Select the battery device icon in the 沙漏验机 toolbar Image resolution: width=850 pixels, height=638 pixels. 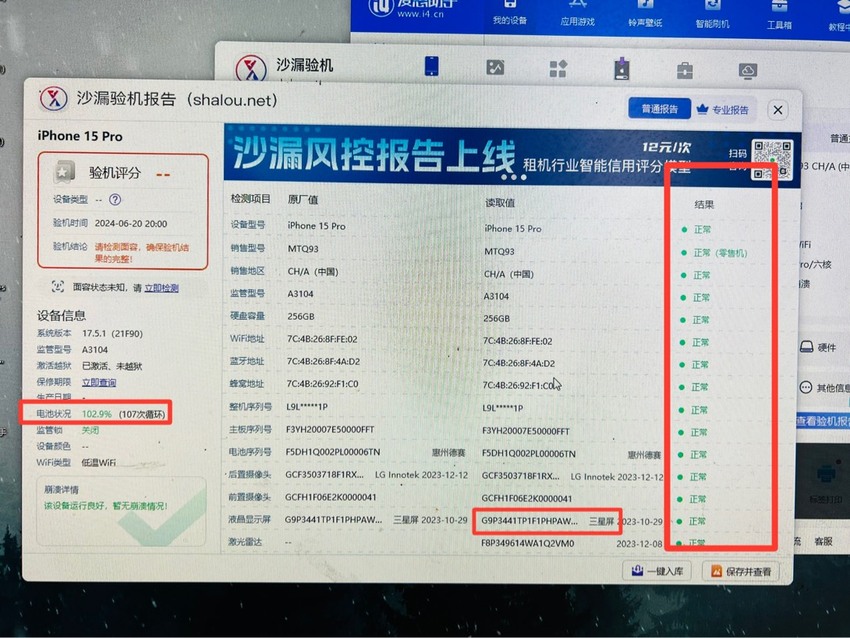tap(621, 69)
